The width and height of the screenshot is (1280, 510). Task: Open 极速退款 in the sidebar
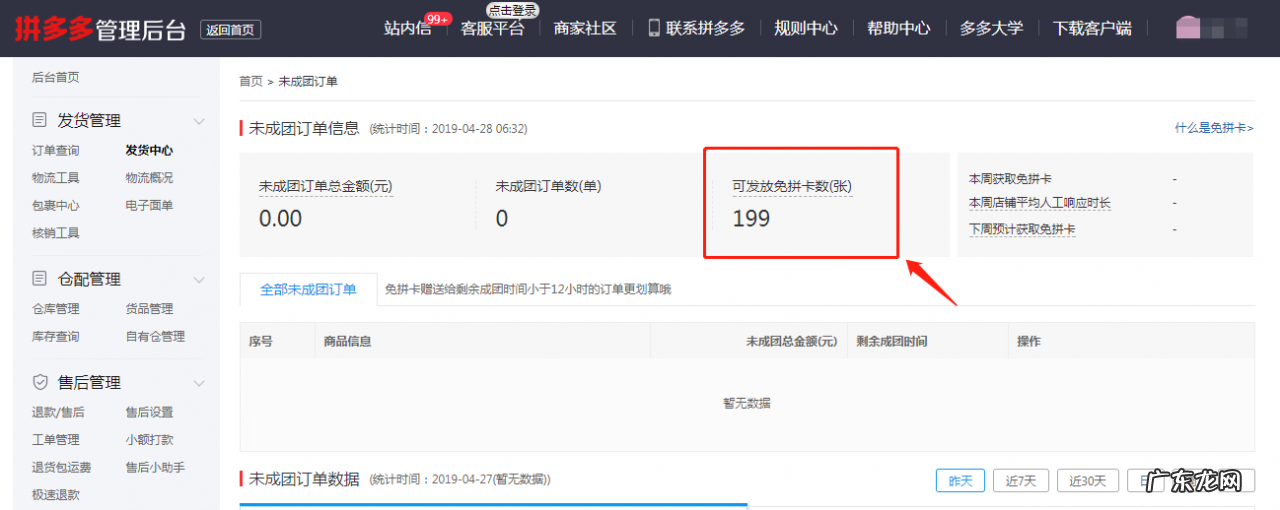click(56, 494)
